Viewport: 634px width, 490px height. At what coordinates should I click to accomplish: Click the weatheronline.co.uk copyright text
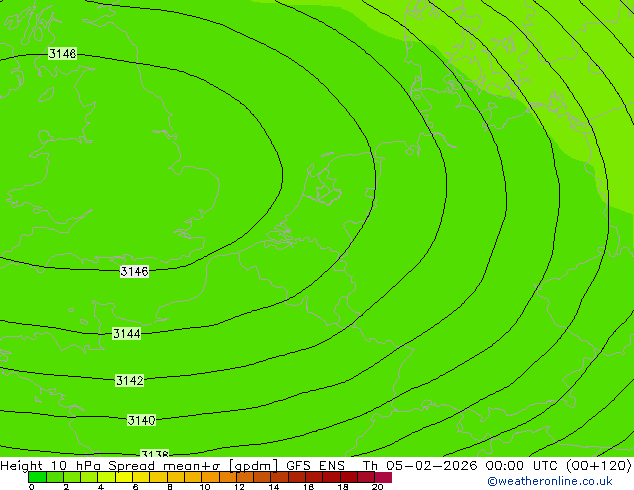[550, 481]
